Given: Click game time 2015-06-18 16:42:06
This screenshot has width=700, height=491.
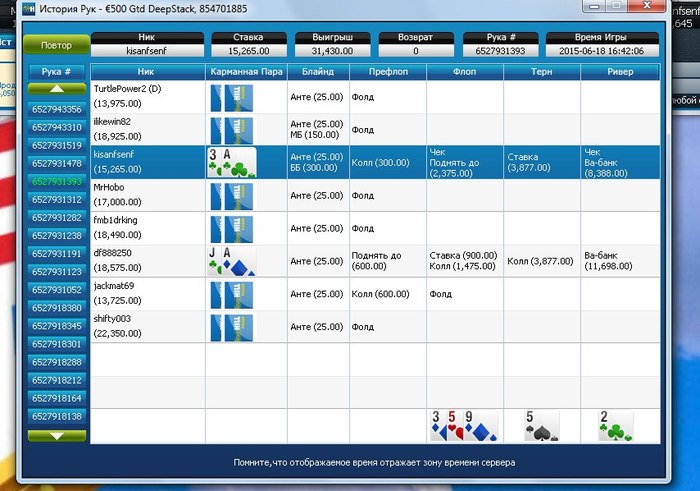Looking at the screenshot, I should click(602, 51).
